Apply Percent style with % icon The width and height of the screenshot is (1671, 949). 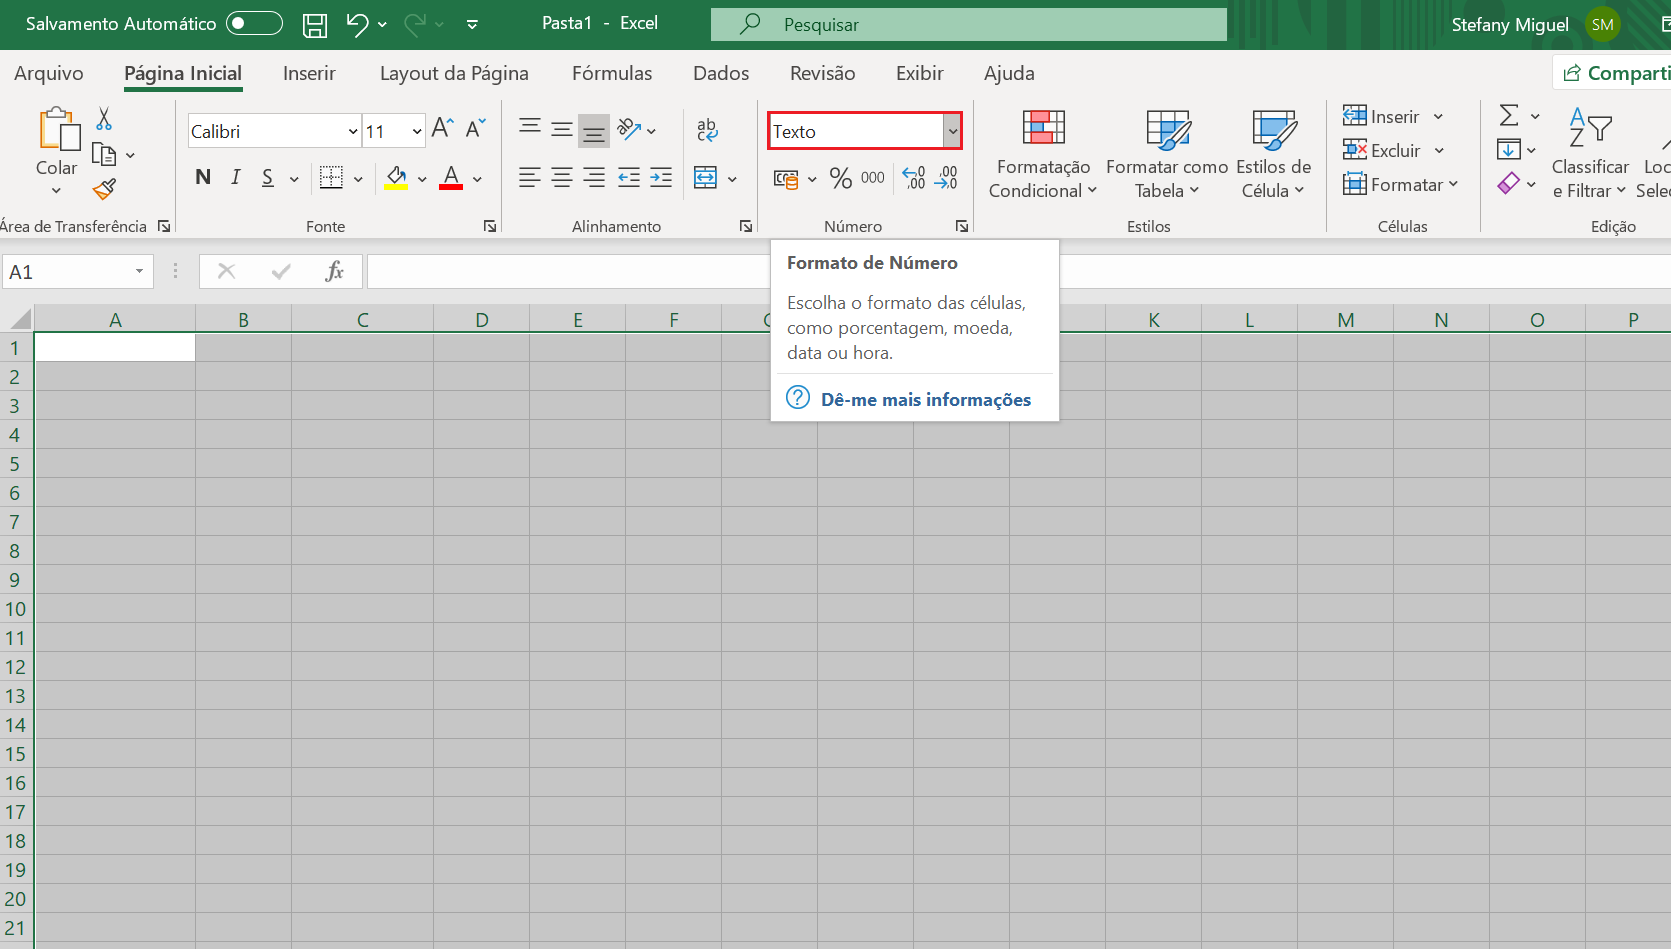click(x=841, y=178)
